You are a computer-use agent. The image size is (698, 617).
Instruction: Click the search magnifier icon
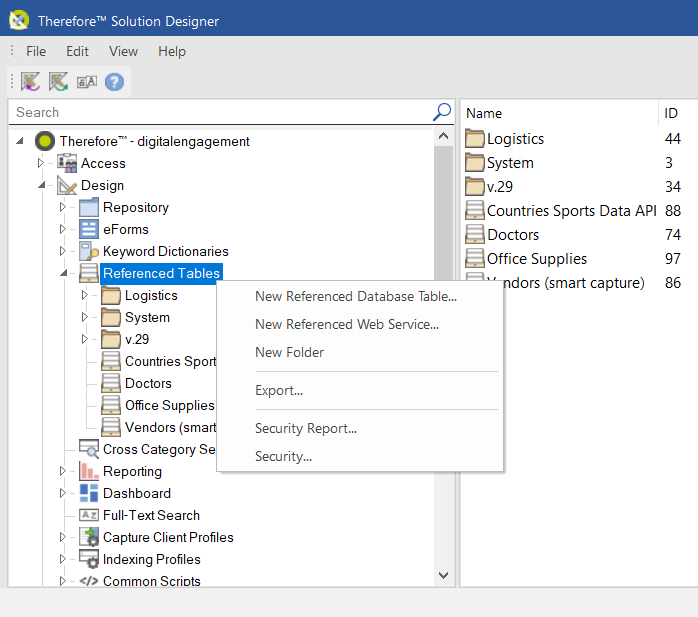[442, 112]
